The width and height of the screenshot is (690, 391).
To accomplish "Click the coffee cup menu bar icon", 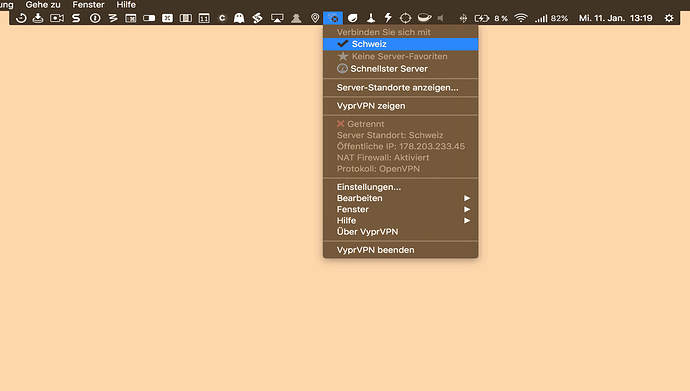I will tap(424, 18).
